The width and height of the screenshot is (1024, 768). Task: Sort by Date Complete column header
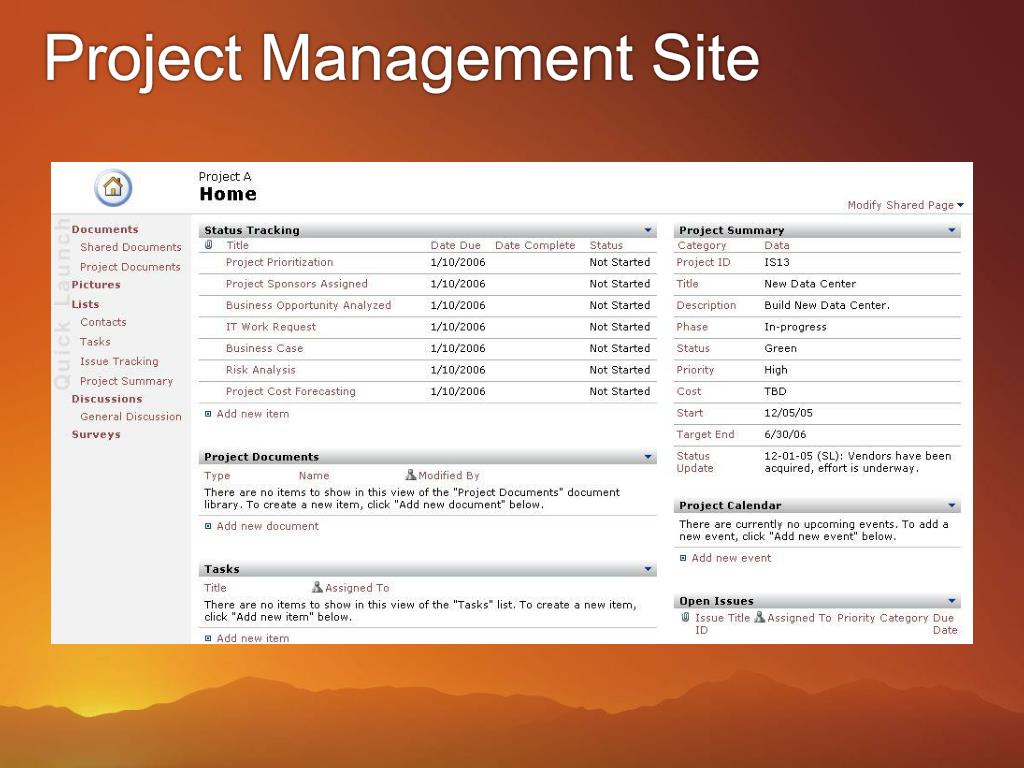click(536, 246)
